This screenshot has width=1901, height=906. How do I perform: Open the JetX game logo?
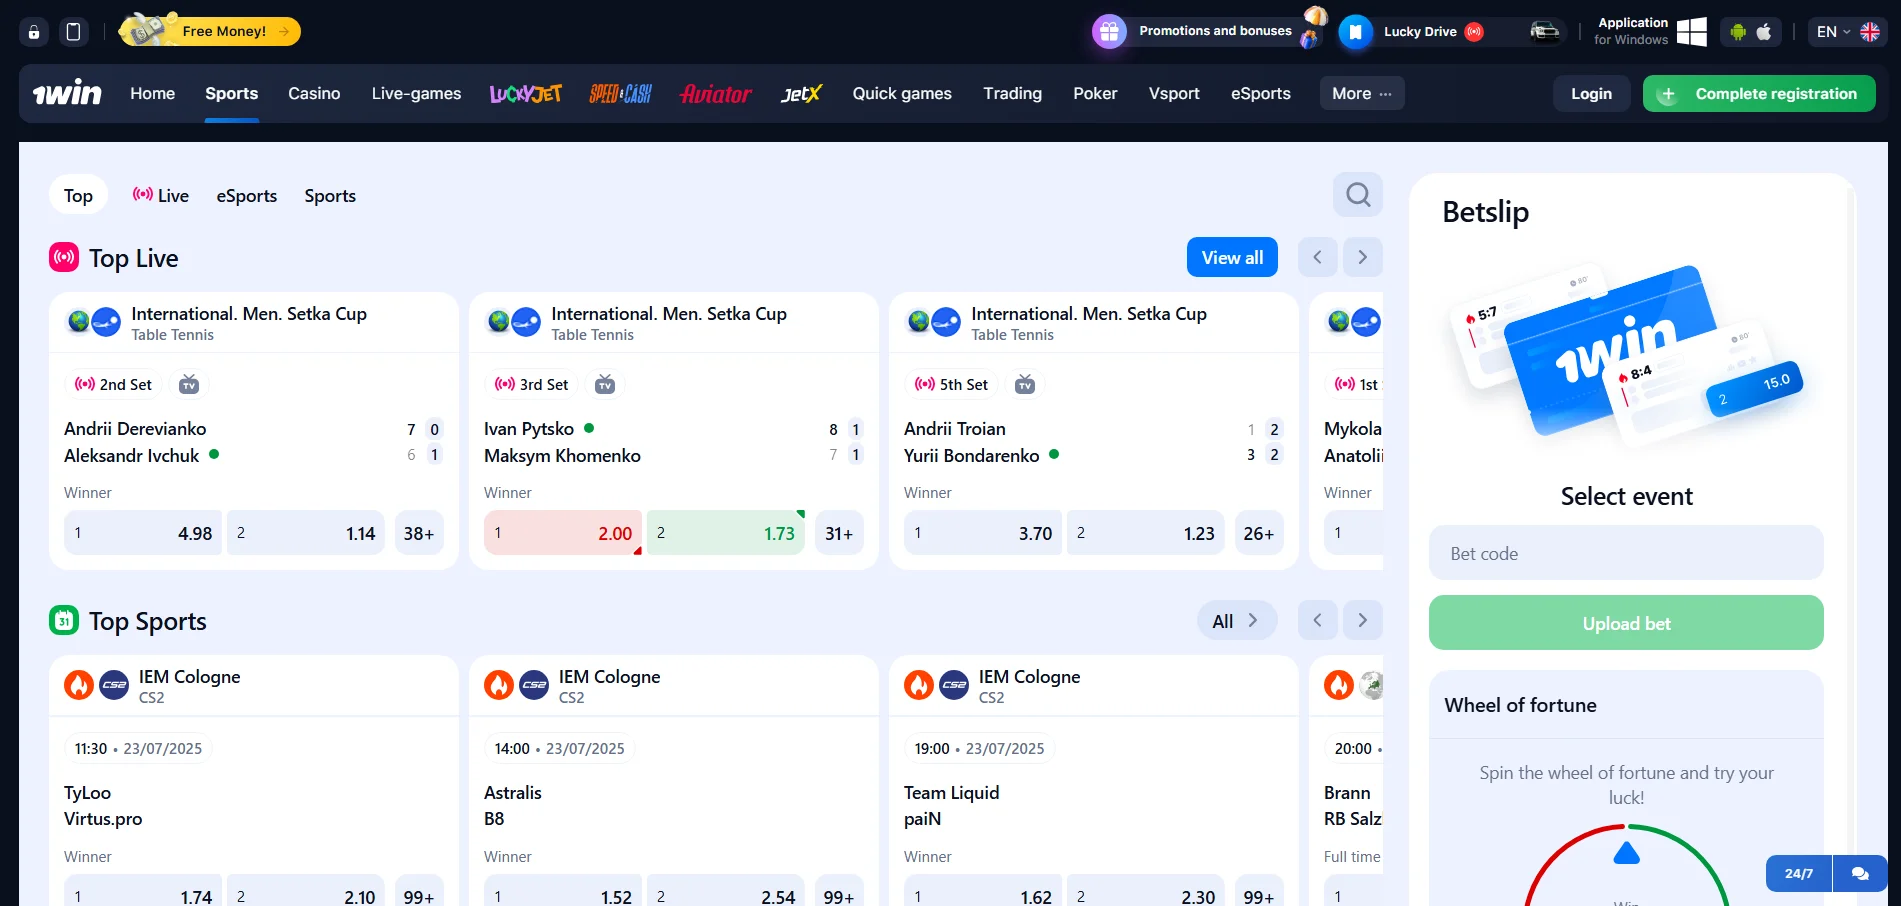coord(801,93)
